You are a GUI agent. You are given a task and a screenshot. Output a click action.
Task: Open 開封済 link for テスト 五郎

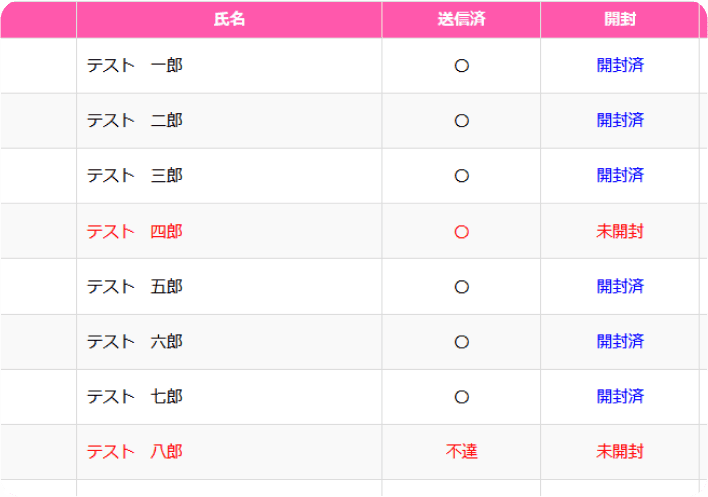620,287
